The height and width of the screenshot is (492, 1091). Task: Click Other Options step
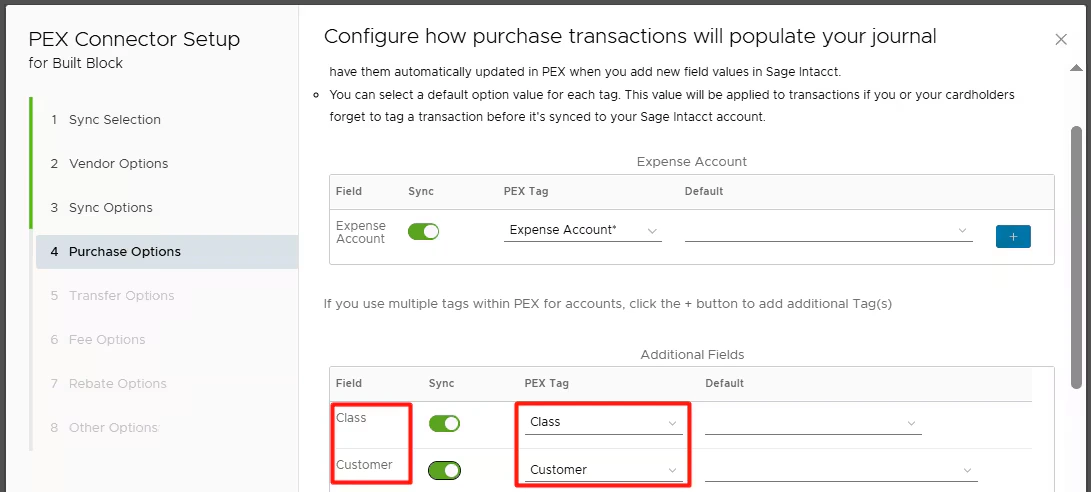point(113,428)
